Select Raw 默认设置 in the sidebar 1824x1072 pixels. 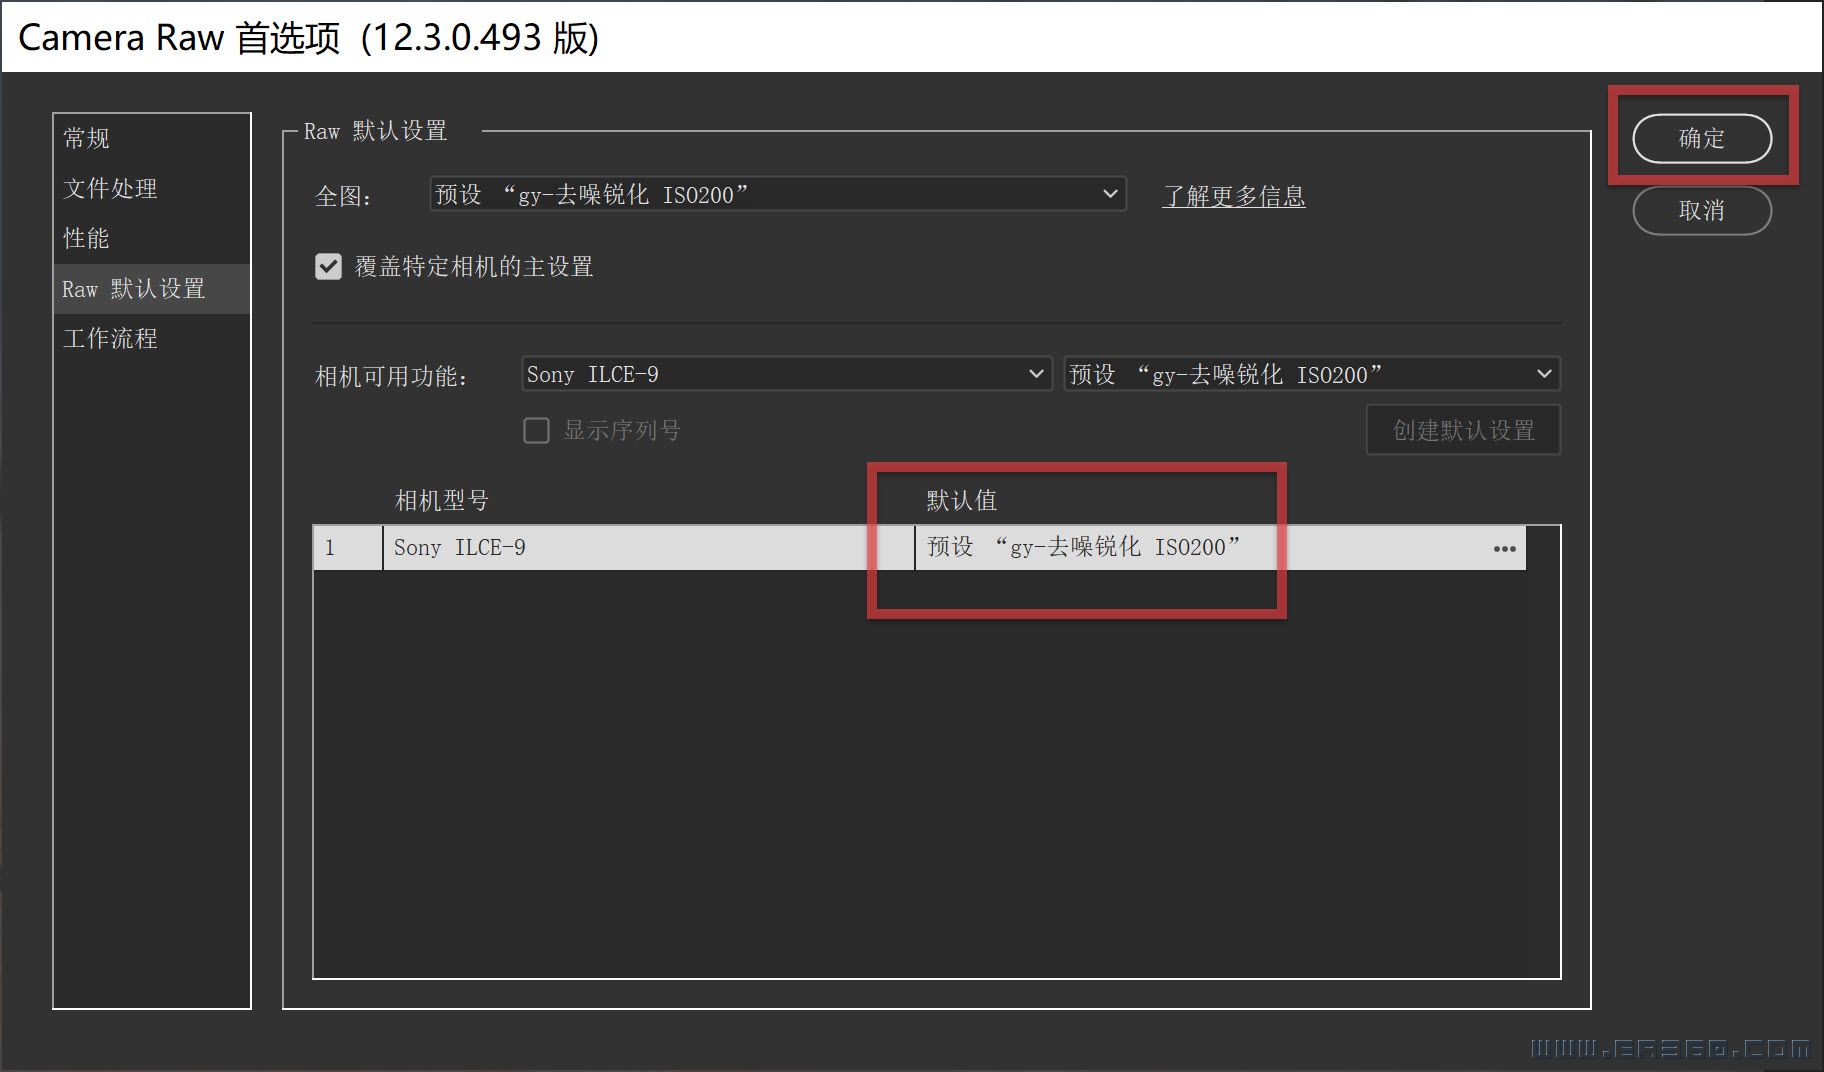coord(133,289)
